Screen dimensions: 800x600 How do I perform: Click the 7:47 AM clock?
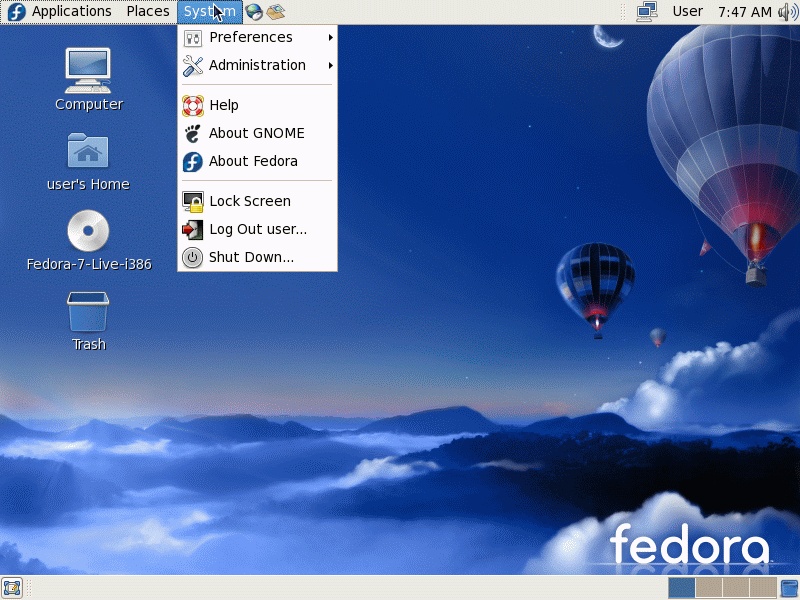pos(744,12)
